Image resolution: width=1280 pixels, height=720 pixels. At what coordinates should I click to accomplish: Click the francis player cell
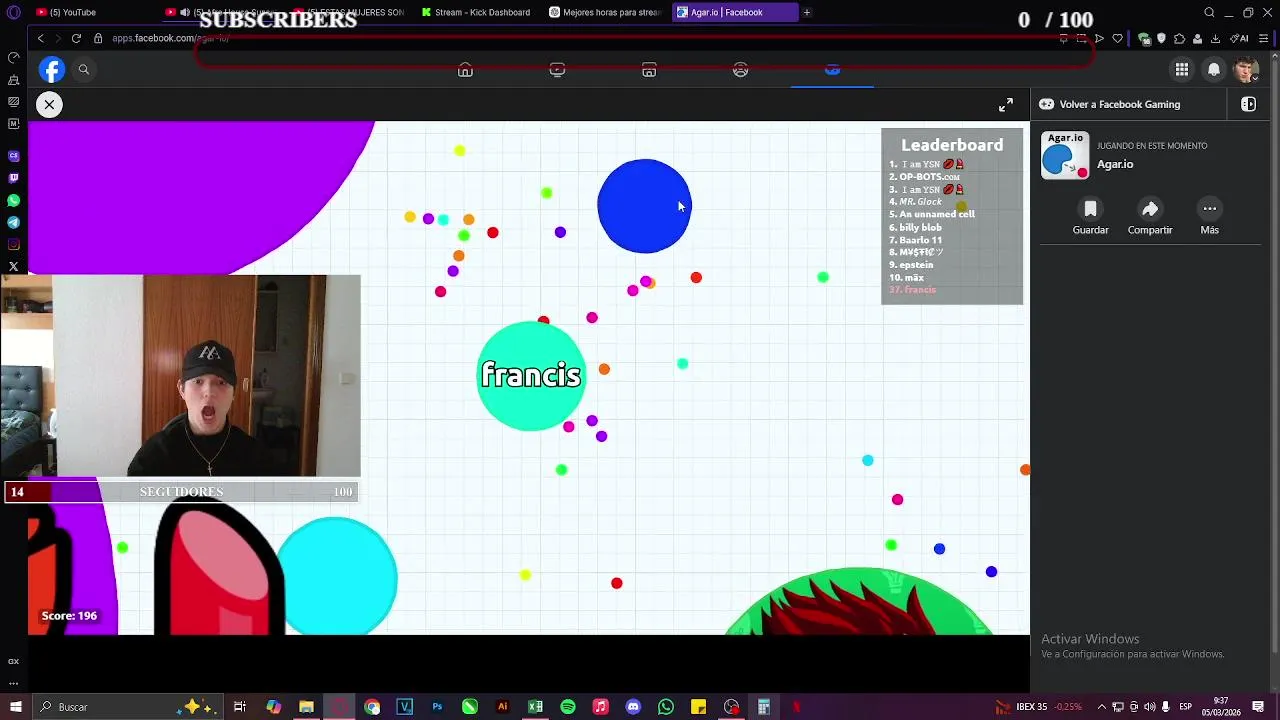(531, 376)
